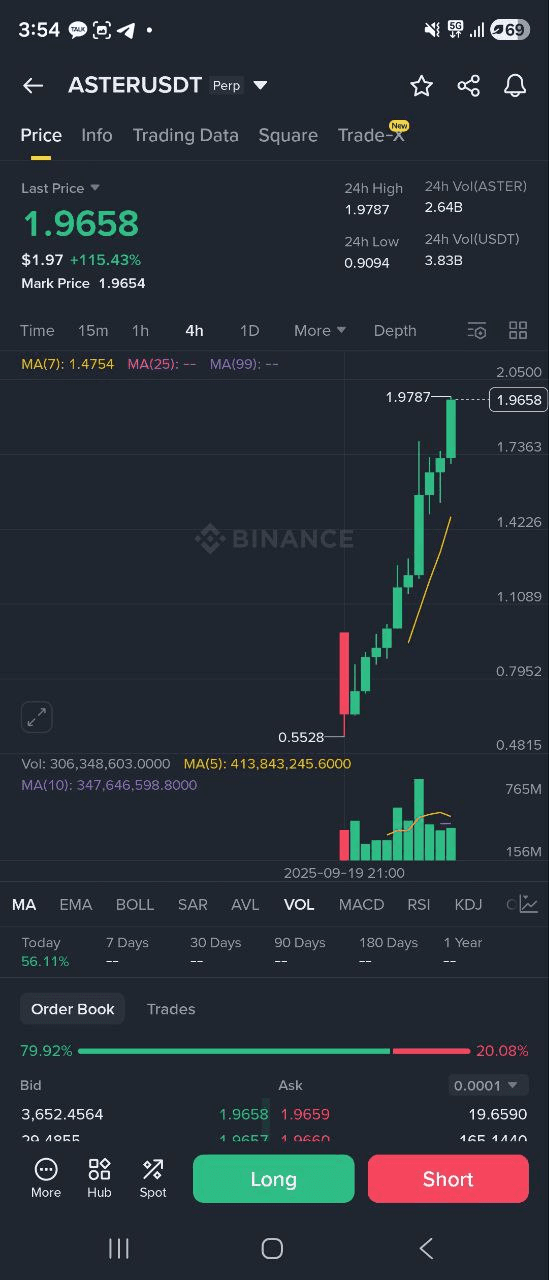Select the 15m timeframe
The height and width of the screenshot is (1280, 549).
click(x=93, y=331)
